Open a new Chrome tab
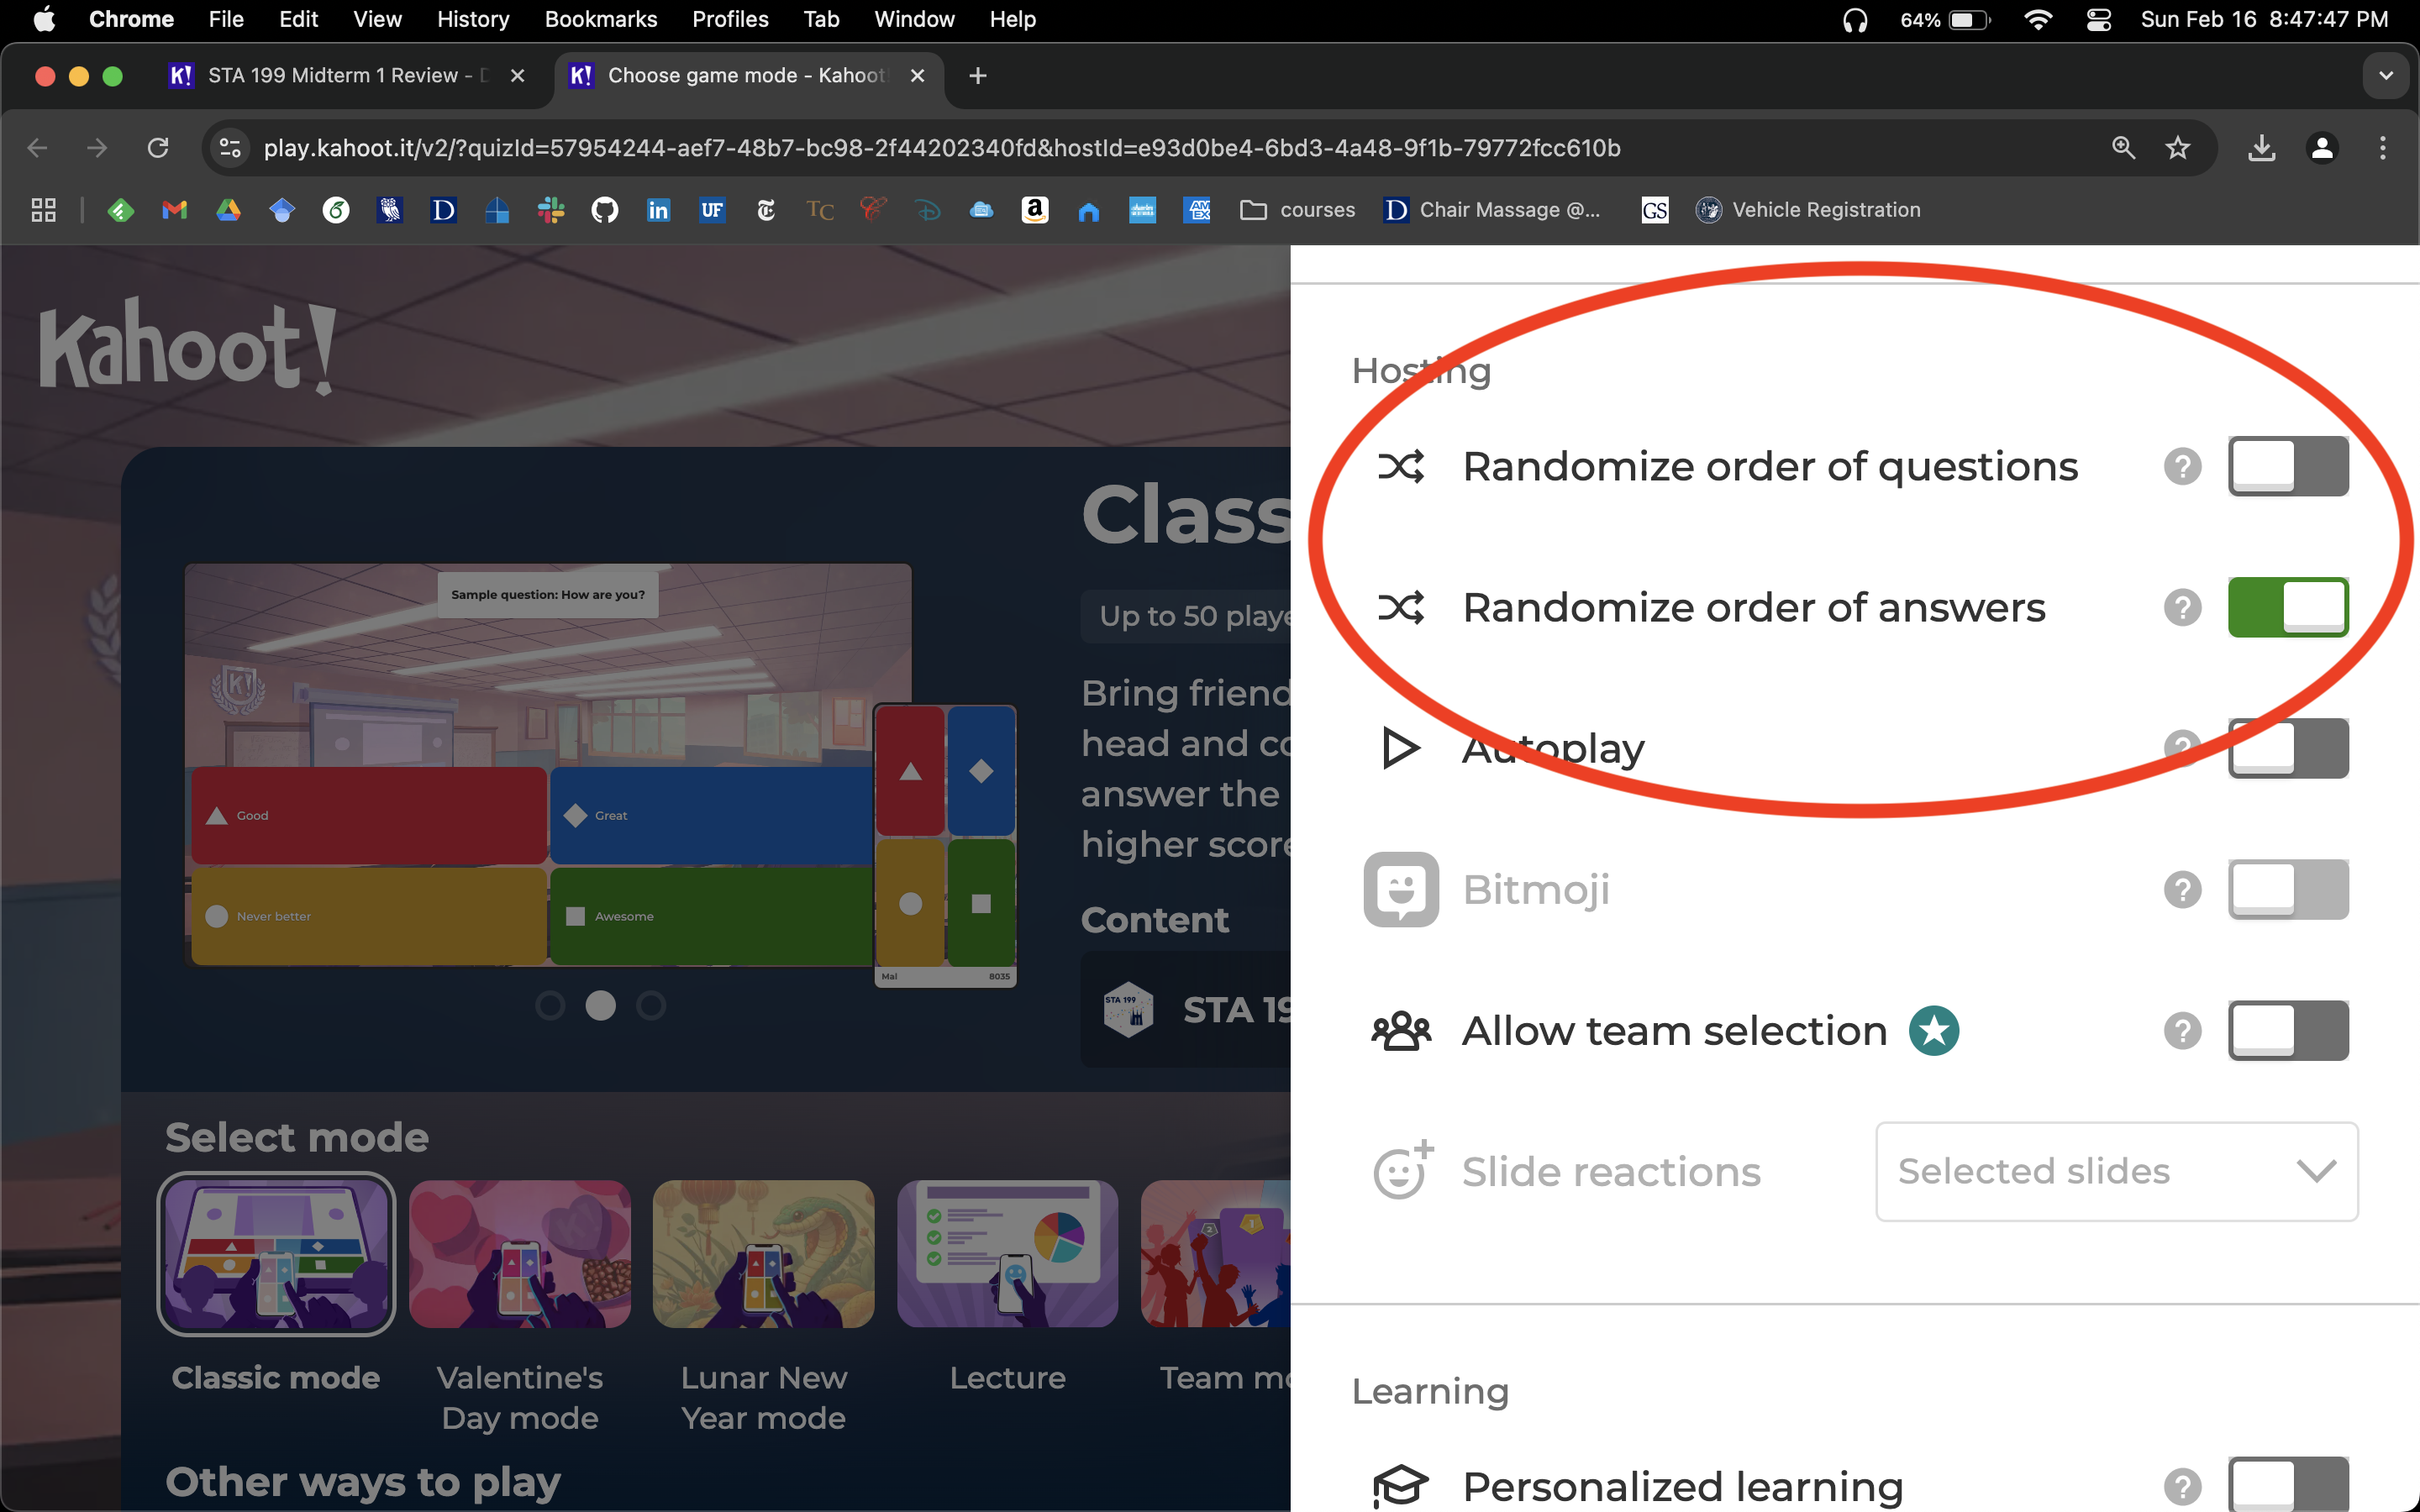 point(978,76)
